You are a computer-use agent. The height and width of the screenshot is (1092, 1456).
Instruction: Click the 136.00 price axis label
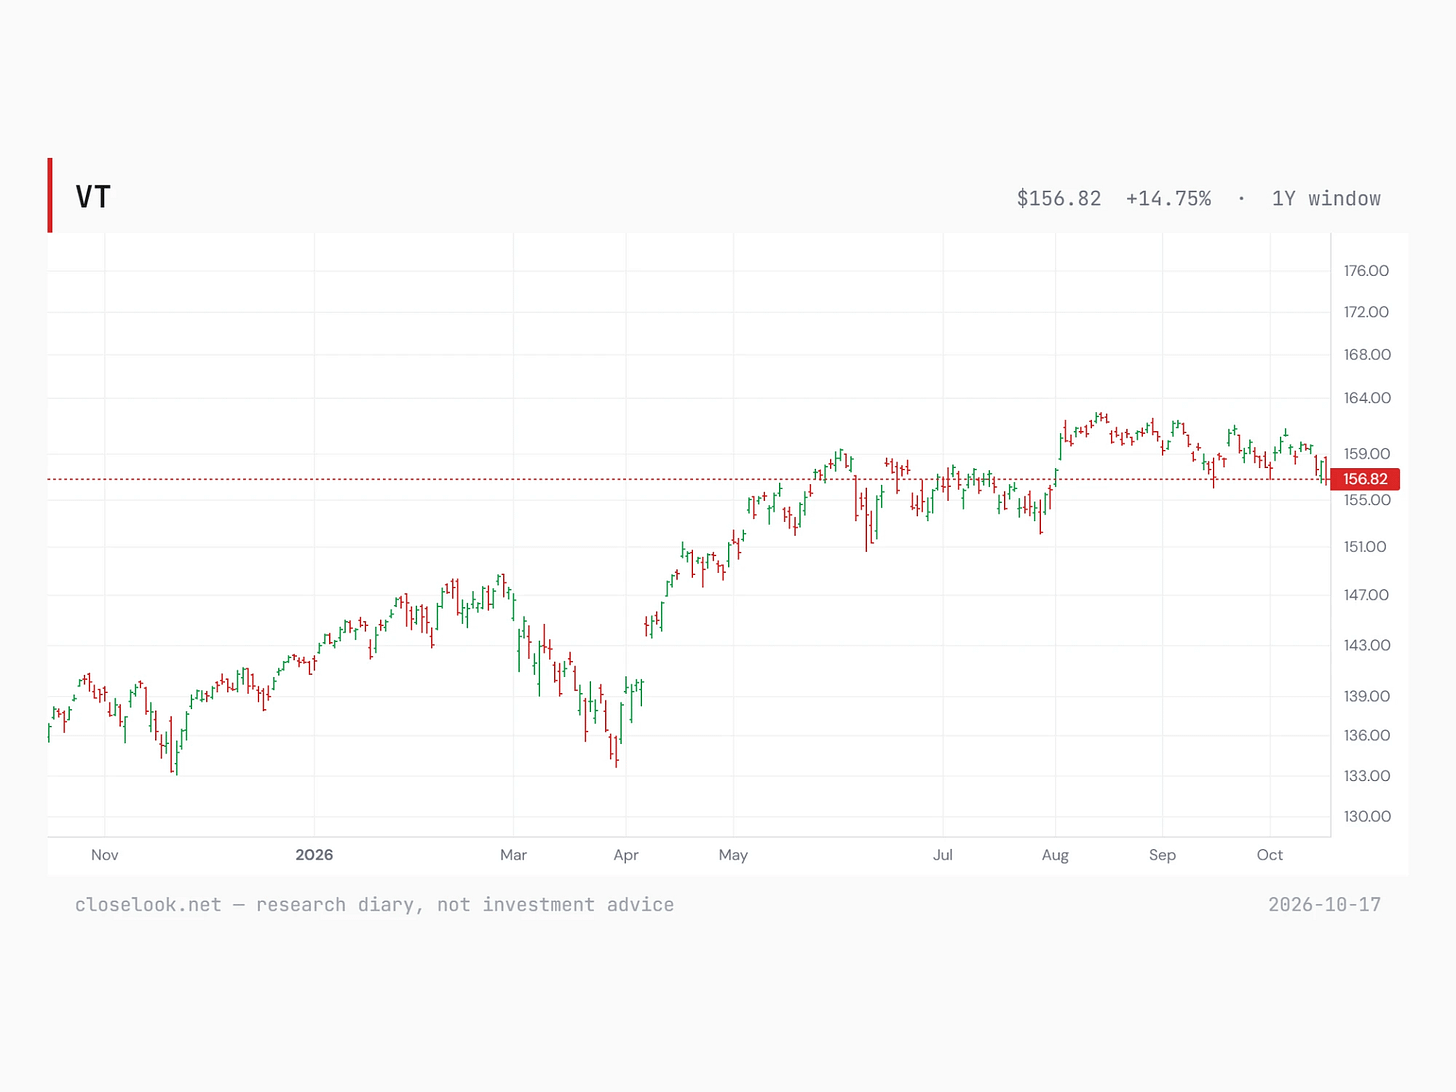tap(1366, 735)
